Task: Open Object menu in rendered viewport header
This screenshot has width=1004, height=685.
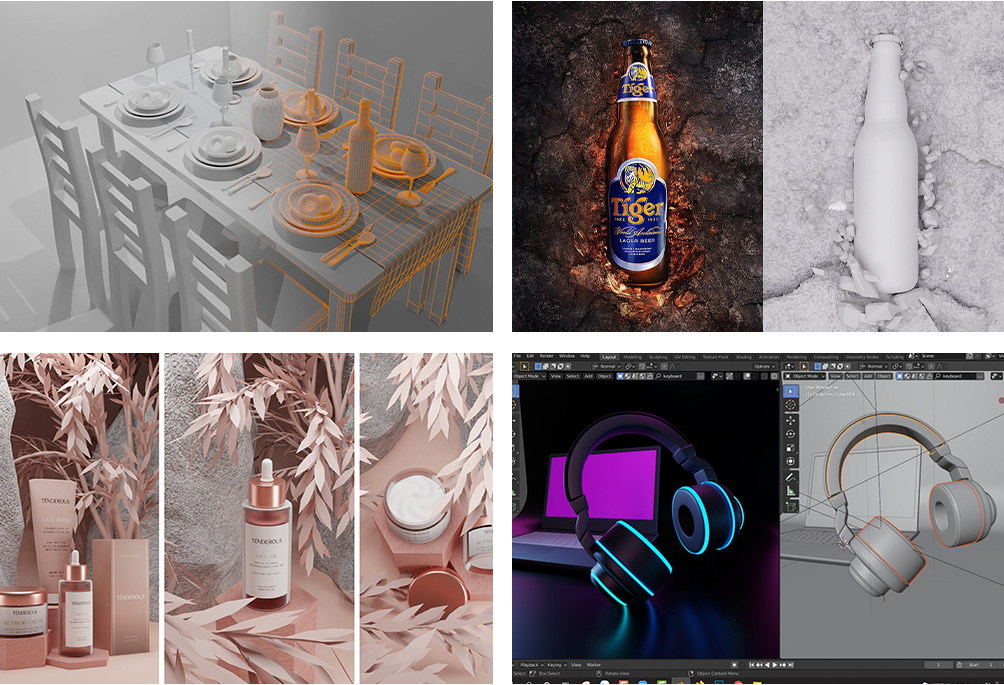Action: (604, 376)
